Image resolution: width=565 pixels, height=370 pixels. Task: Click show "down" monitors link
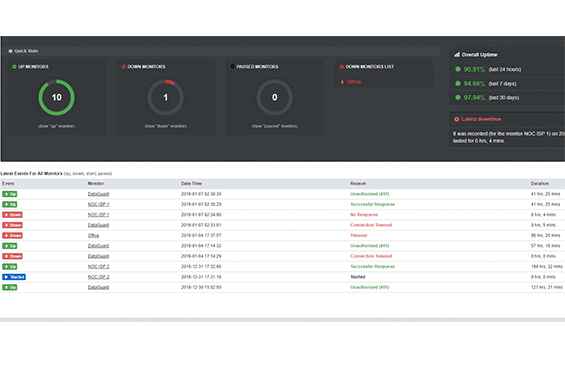click(x=166, y=126)
